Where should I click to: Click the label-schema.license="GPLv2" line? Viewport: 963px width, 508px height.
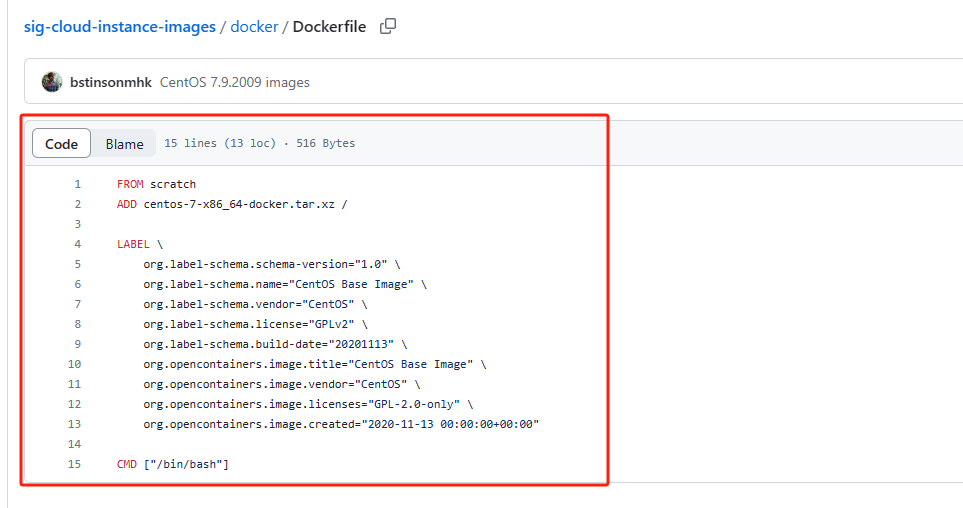tap(255, 324)
